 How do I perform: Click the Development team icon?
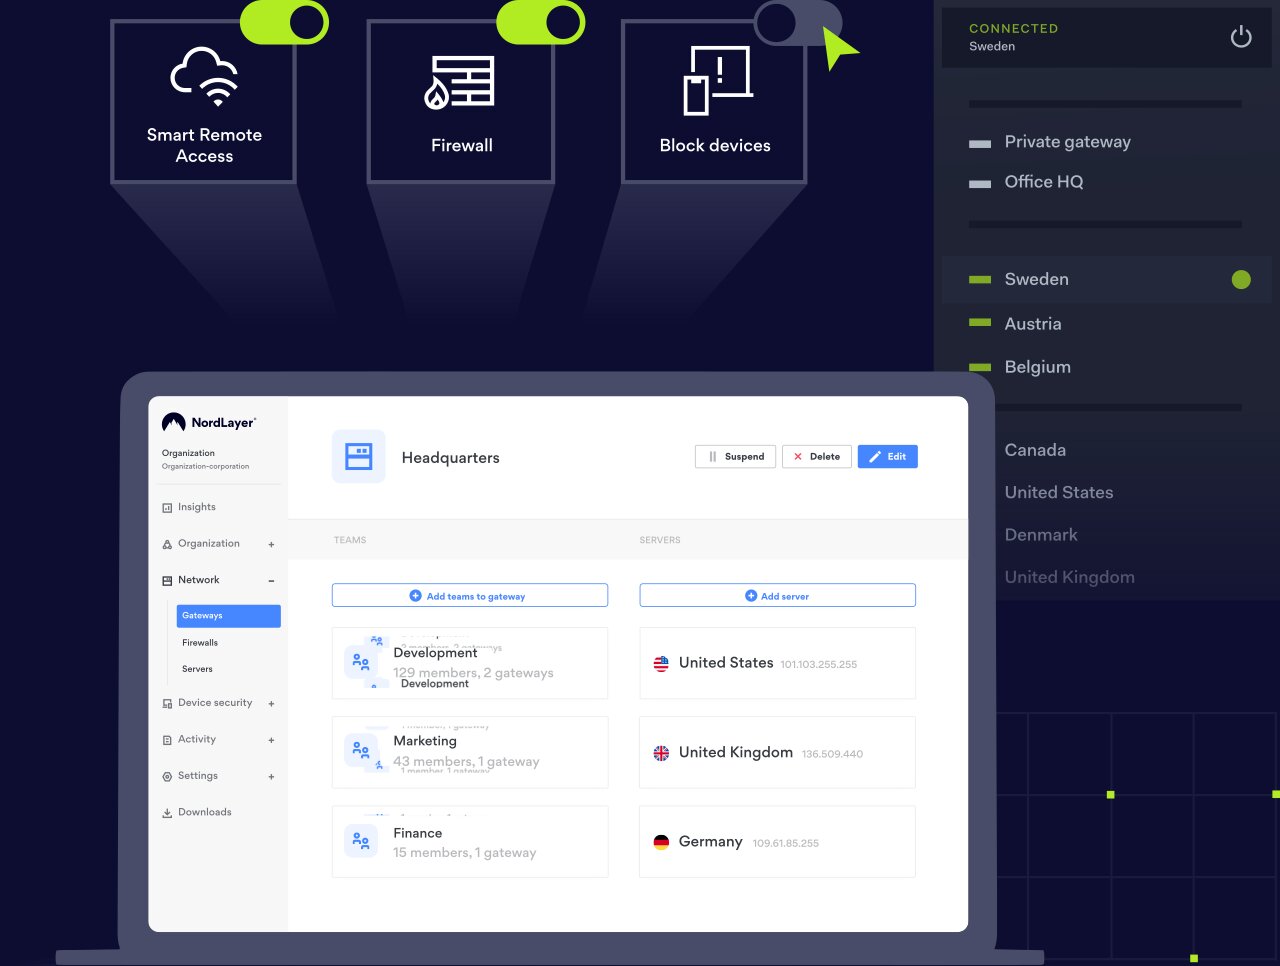(361, 662)
